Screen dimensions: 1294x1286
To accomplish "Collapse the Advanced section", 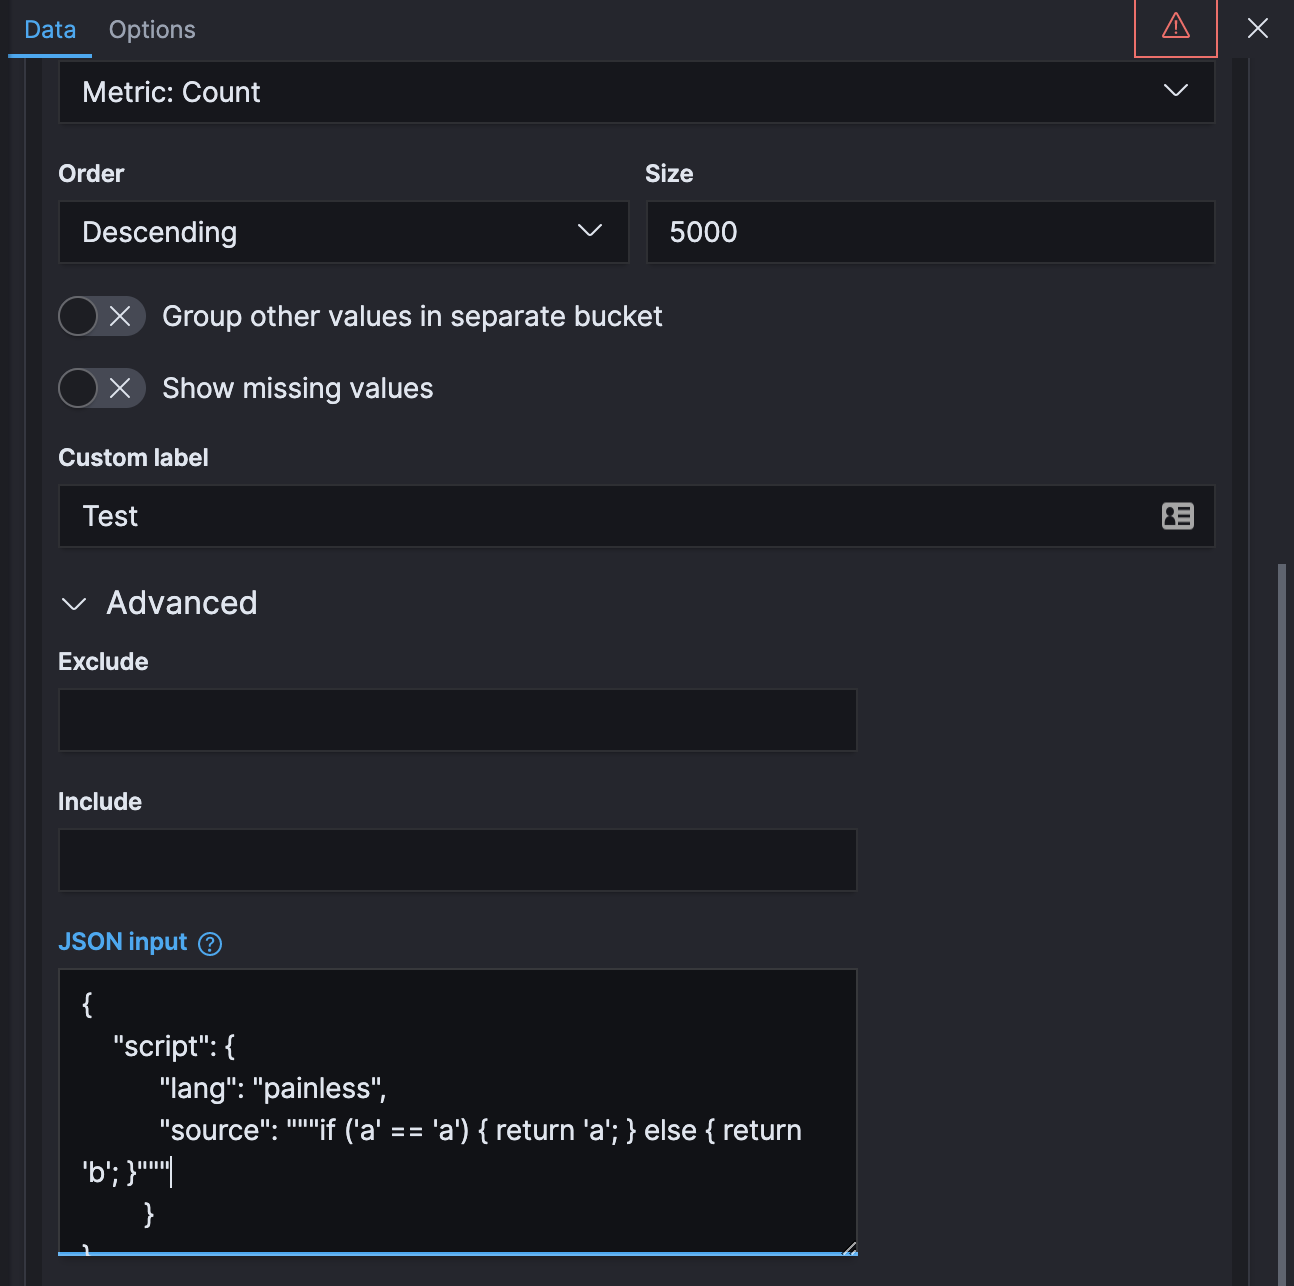I will (x=72, y=603).
